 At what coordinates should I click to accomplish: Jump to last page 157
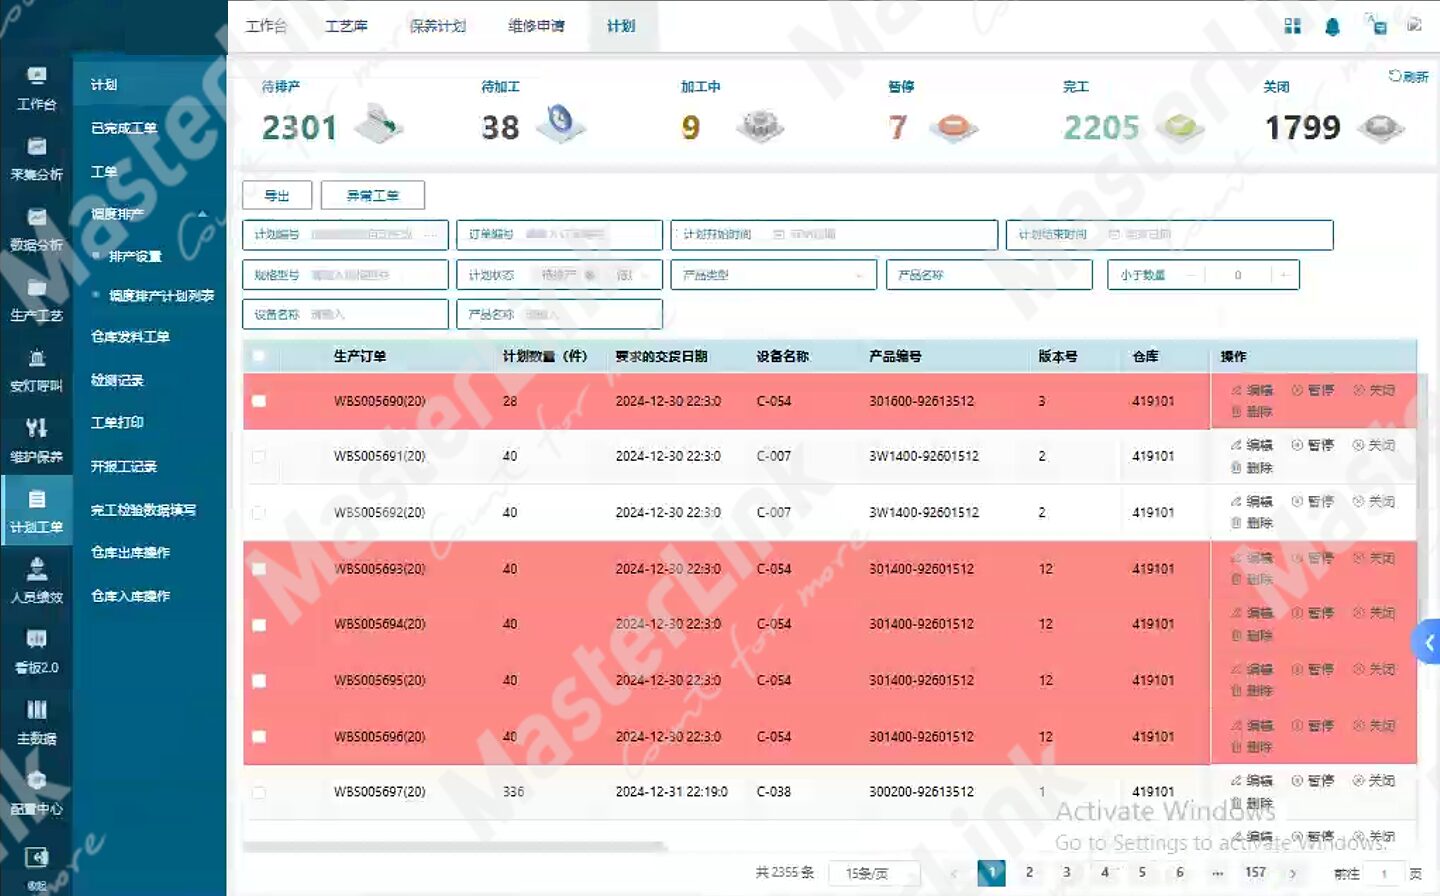click(x=1255, y=872)
